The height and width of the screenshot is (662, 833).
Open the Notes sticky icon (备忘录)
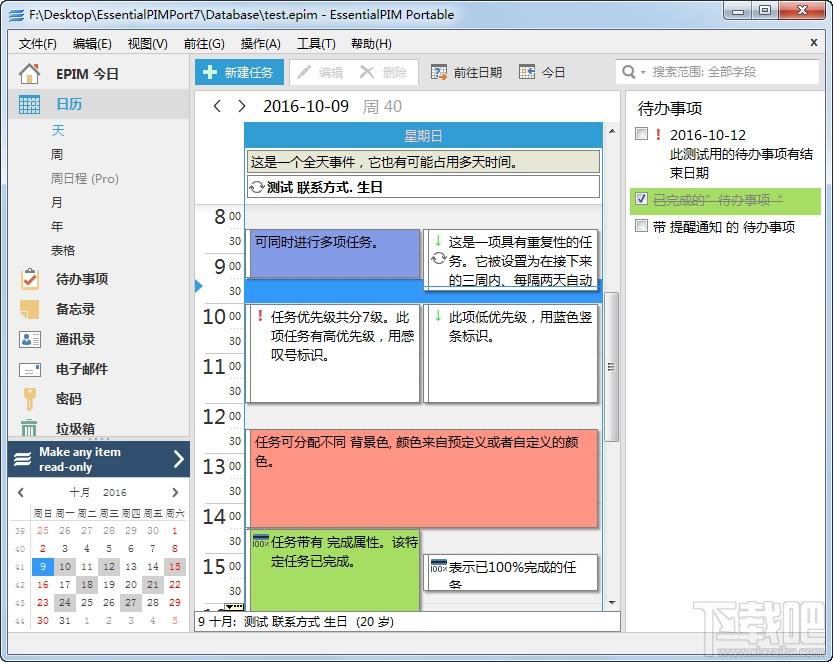29,309
